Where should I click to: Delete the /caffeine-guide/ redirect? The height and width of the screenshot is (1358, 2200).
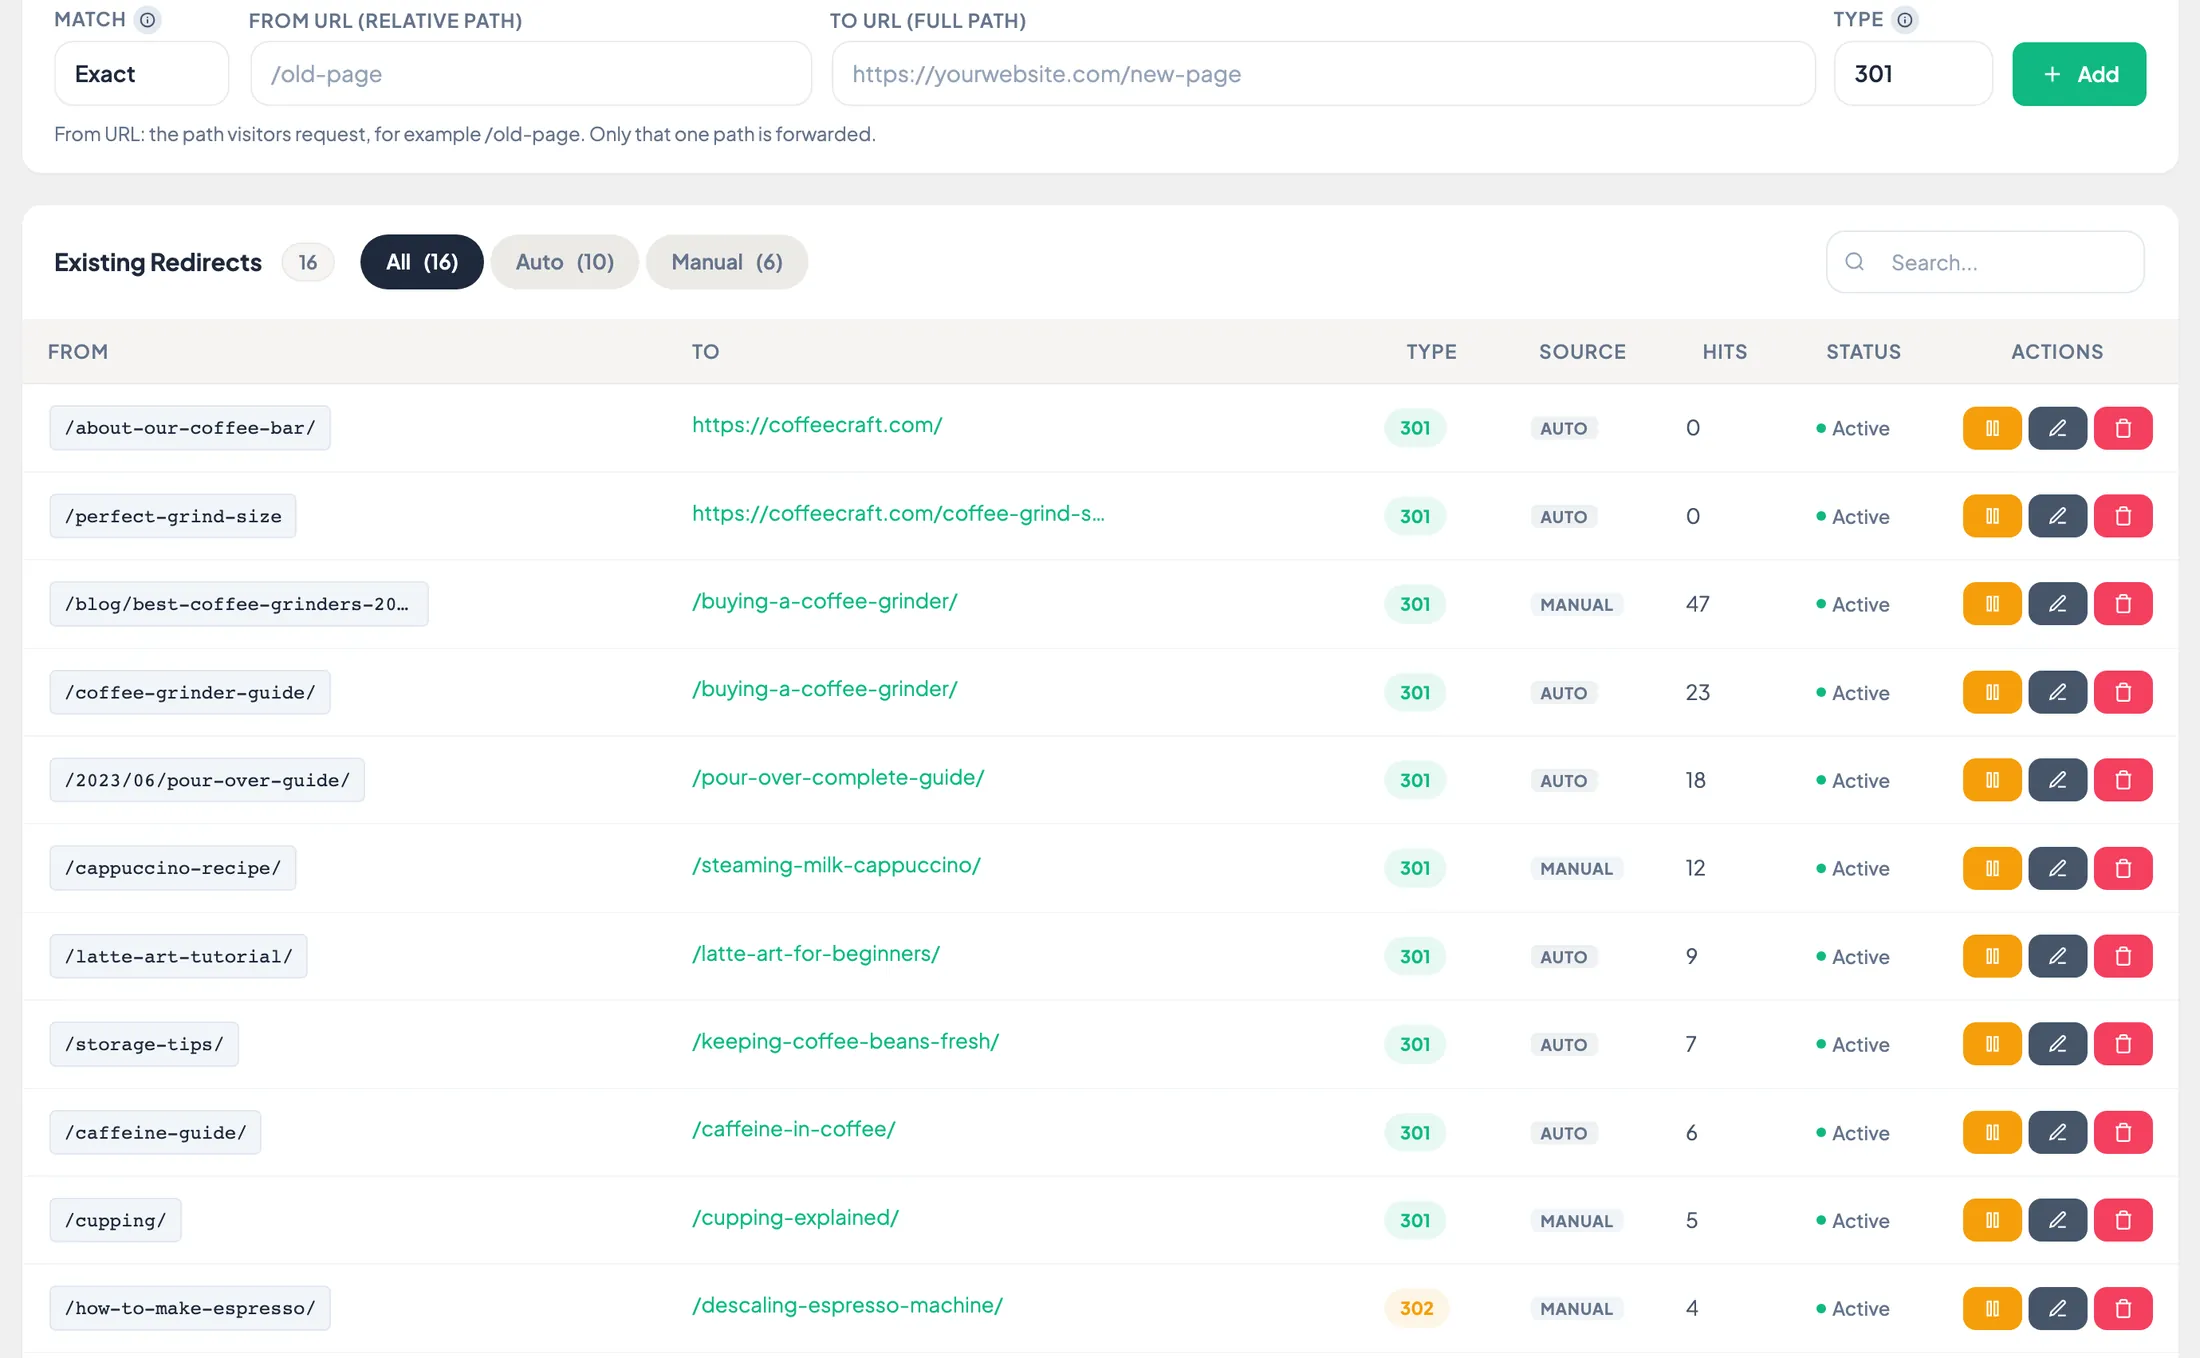tap(2123, 1132)
